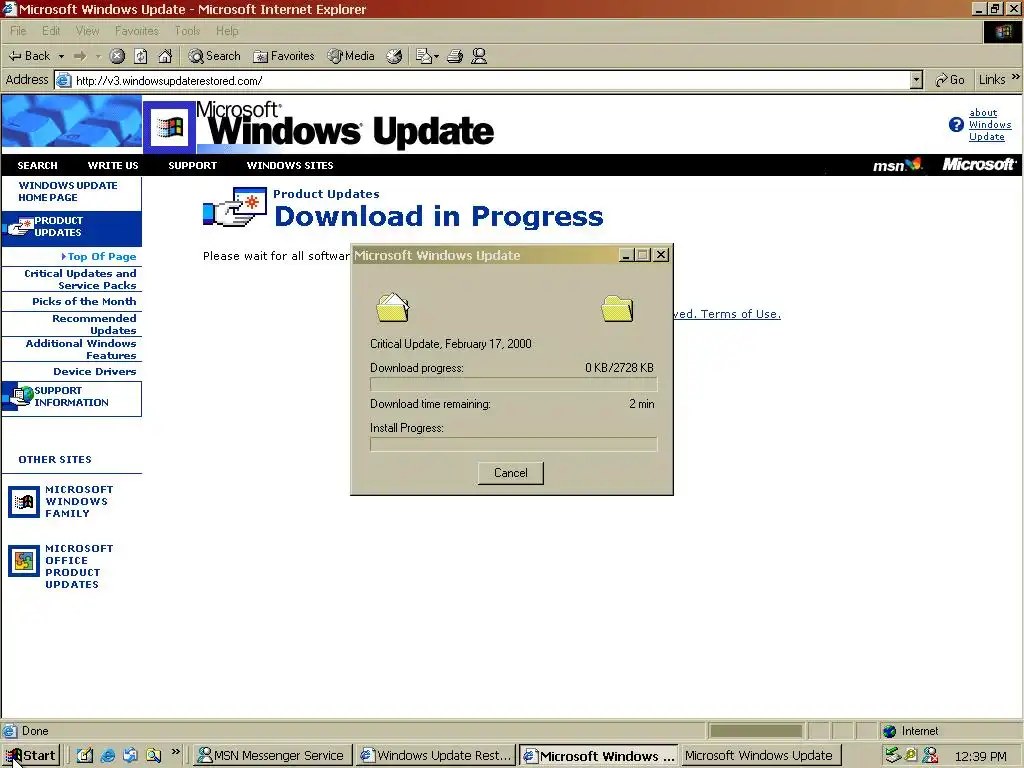
Task: Switch to Windows Update Rest... taskbar button
Action: click(437, 756)
